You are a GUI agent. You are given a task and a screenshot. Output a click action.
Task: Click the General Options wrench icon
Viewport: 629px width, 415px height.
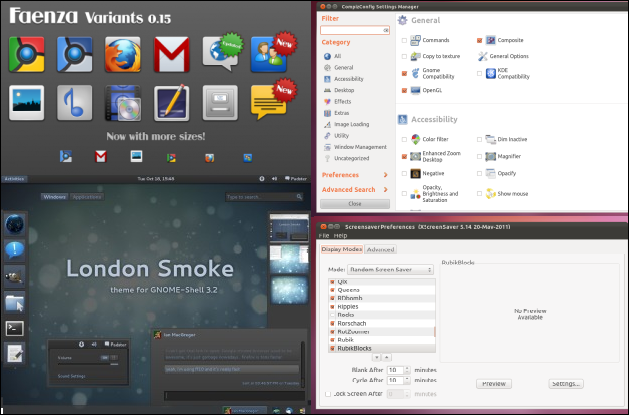[483, 56]
